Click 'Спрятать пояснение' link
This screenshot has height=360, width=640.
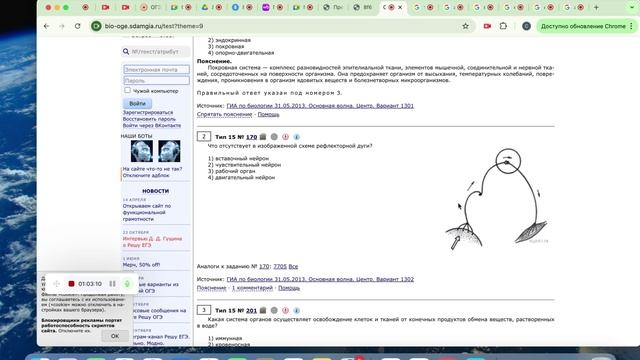[224, 114]
